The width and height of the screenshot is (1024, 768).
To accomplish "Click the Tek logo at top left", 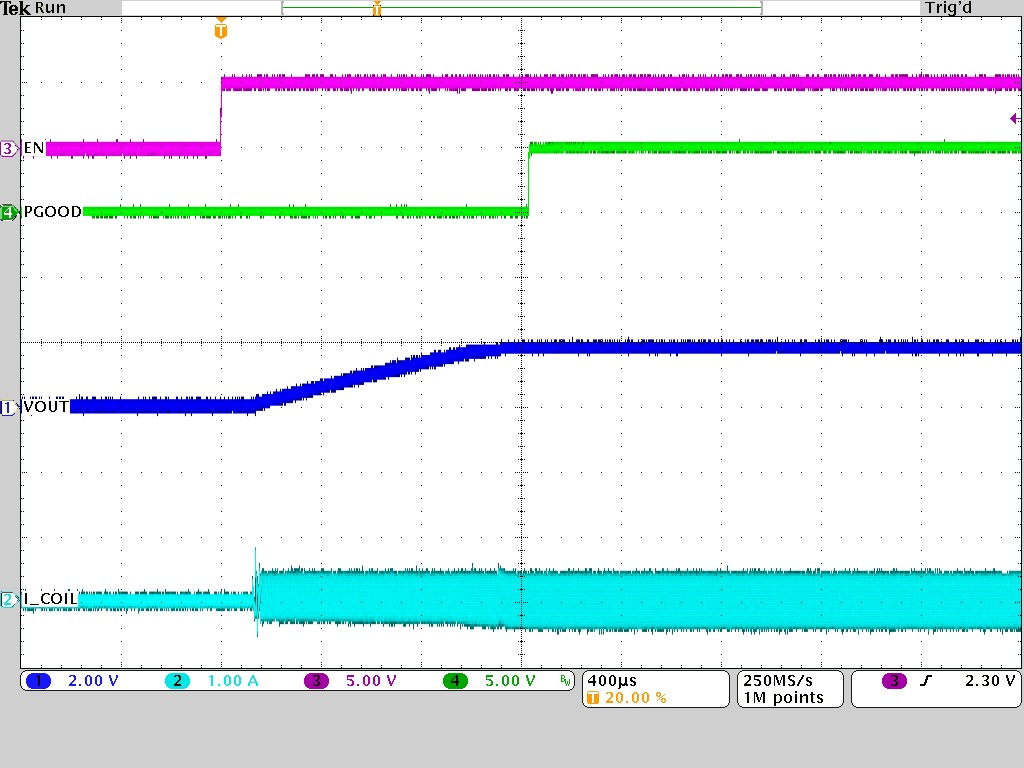I will (x=16, y=8).
